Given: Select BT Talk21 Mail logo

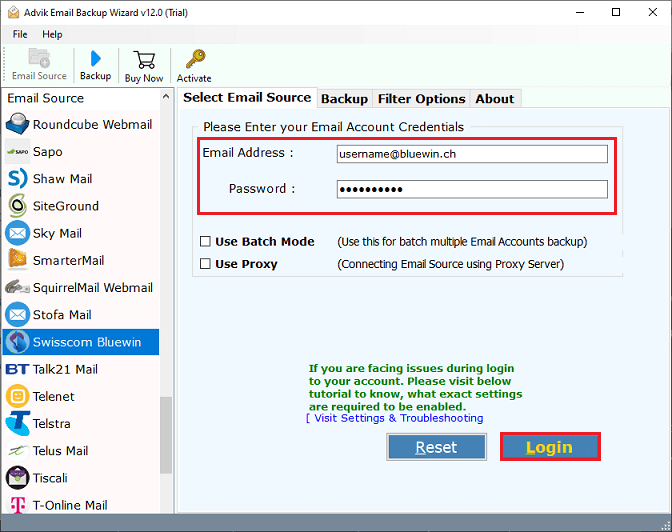Looking at the screenshot, I should tap(18, 369).
